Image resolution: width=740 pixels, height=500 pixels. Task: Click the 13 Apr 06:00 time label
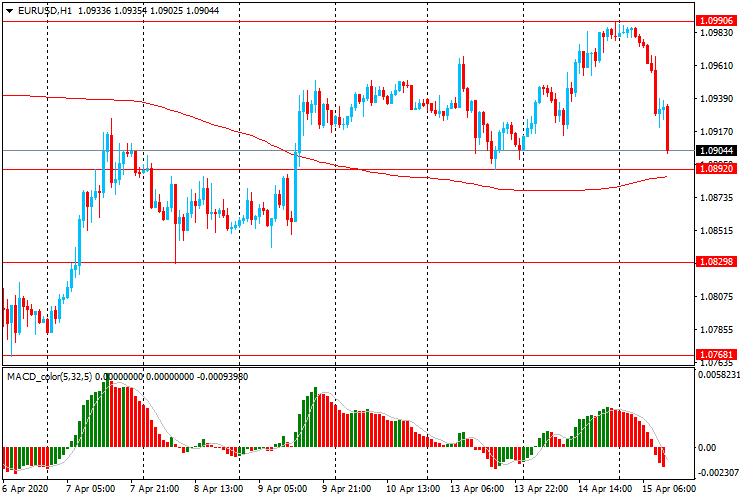point(477,489)
